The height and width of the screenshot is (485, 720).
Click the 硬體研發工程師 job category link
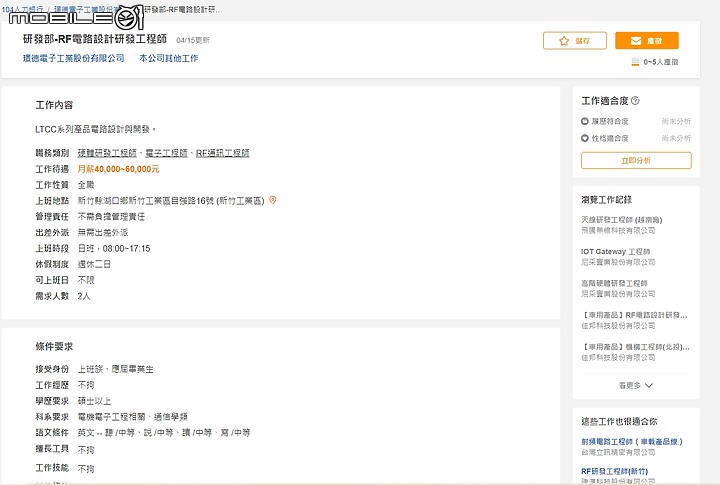tap(107, 153)
